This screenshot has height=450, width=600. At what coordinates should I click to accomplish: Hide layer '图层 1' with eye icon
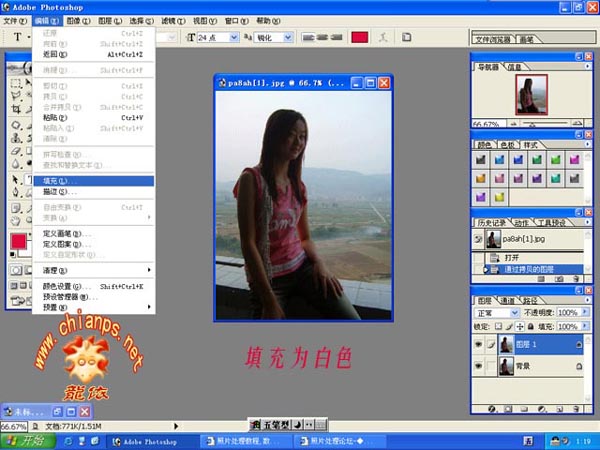point(478,344)
